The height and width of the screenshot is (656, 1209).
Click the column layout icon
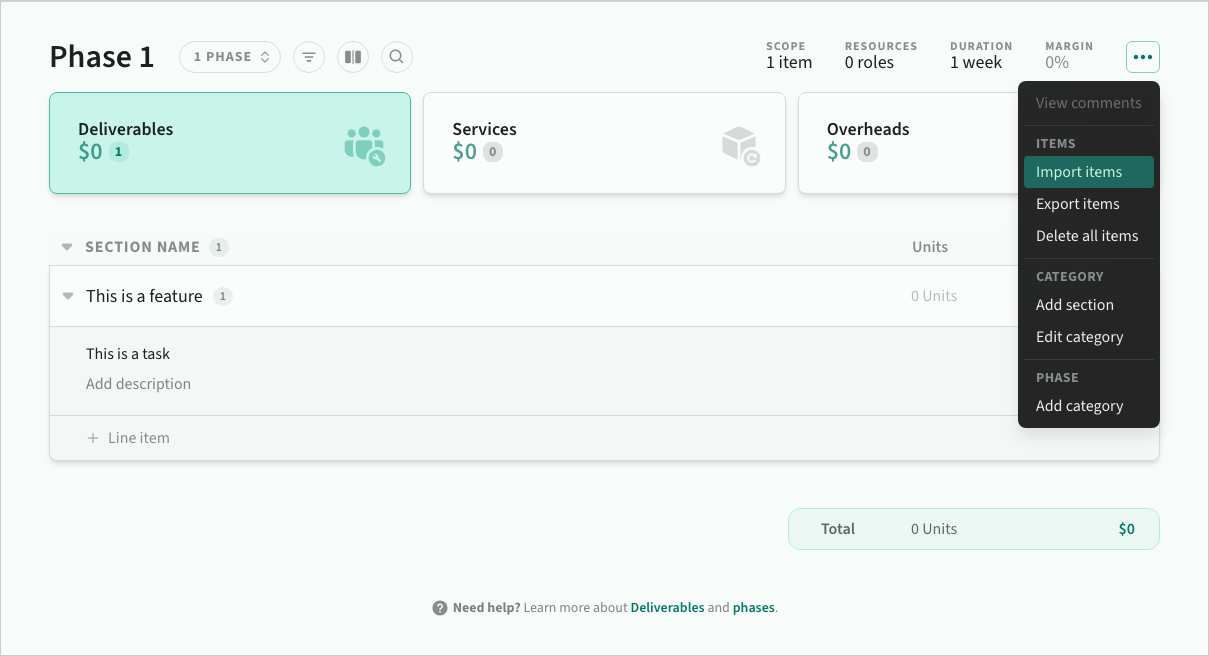(353, 57)
